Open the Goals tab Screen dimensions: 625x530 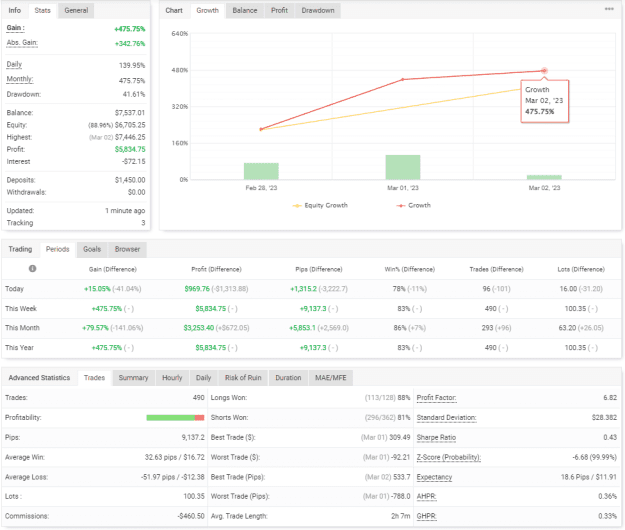tap(92, 249)
